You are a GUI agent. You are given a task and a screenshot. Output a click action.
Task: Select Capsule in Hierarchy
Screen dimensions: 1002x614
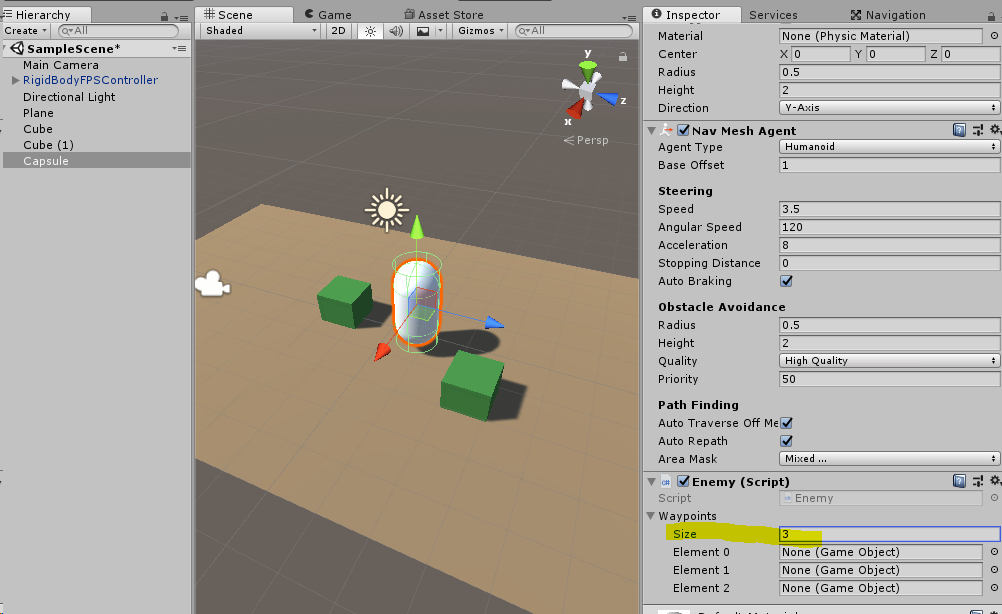[x=45, y=161]
